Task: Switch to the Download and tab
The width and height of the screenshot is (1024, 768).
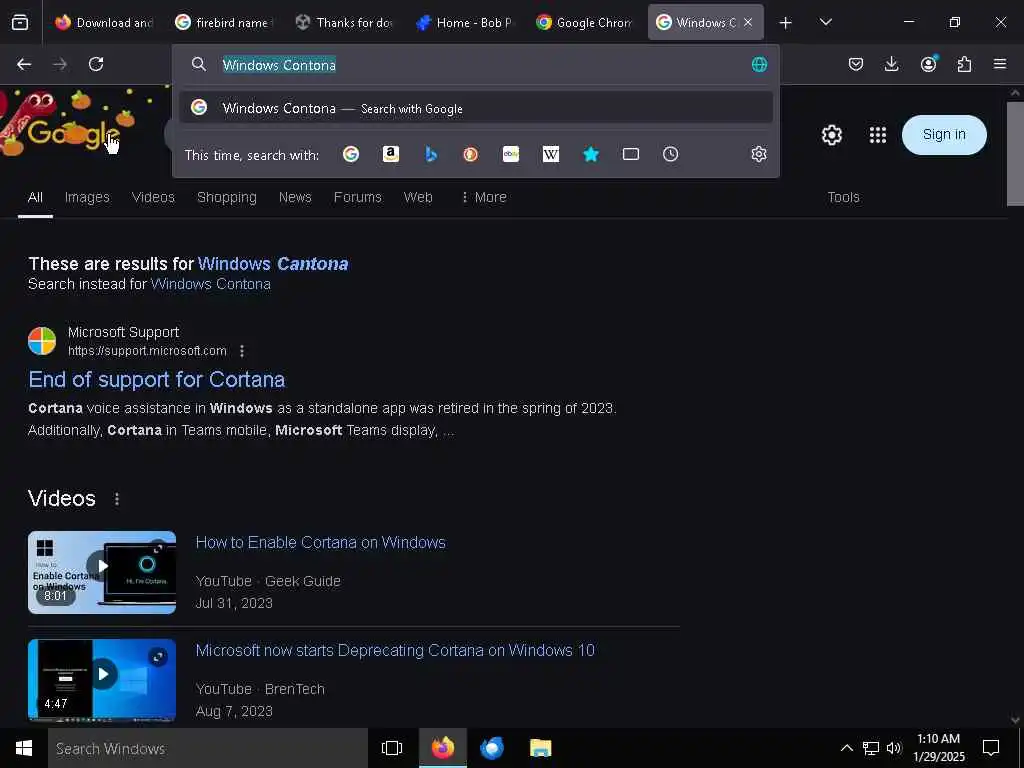Action: [103, 23]
